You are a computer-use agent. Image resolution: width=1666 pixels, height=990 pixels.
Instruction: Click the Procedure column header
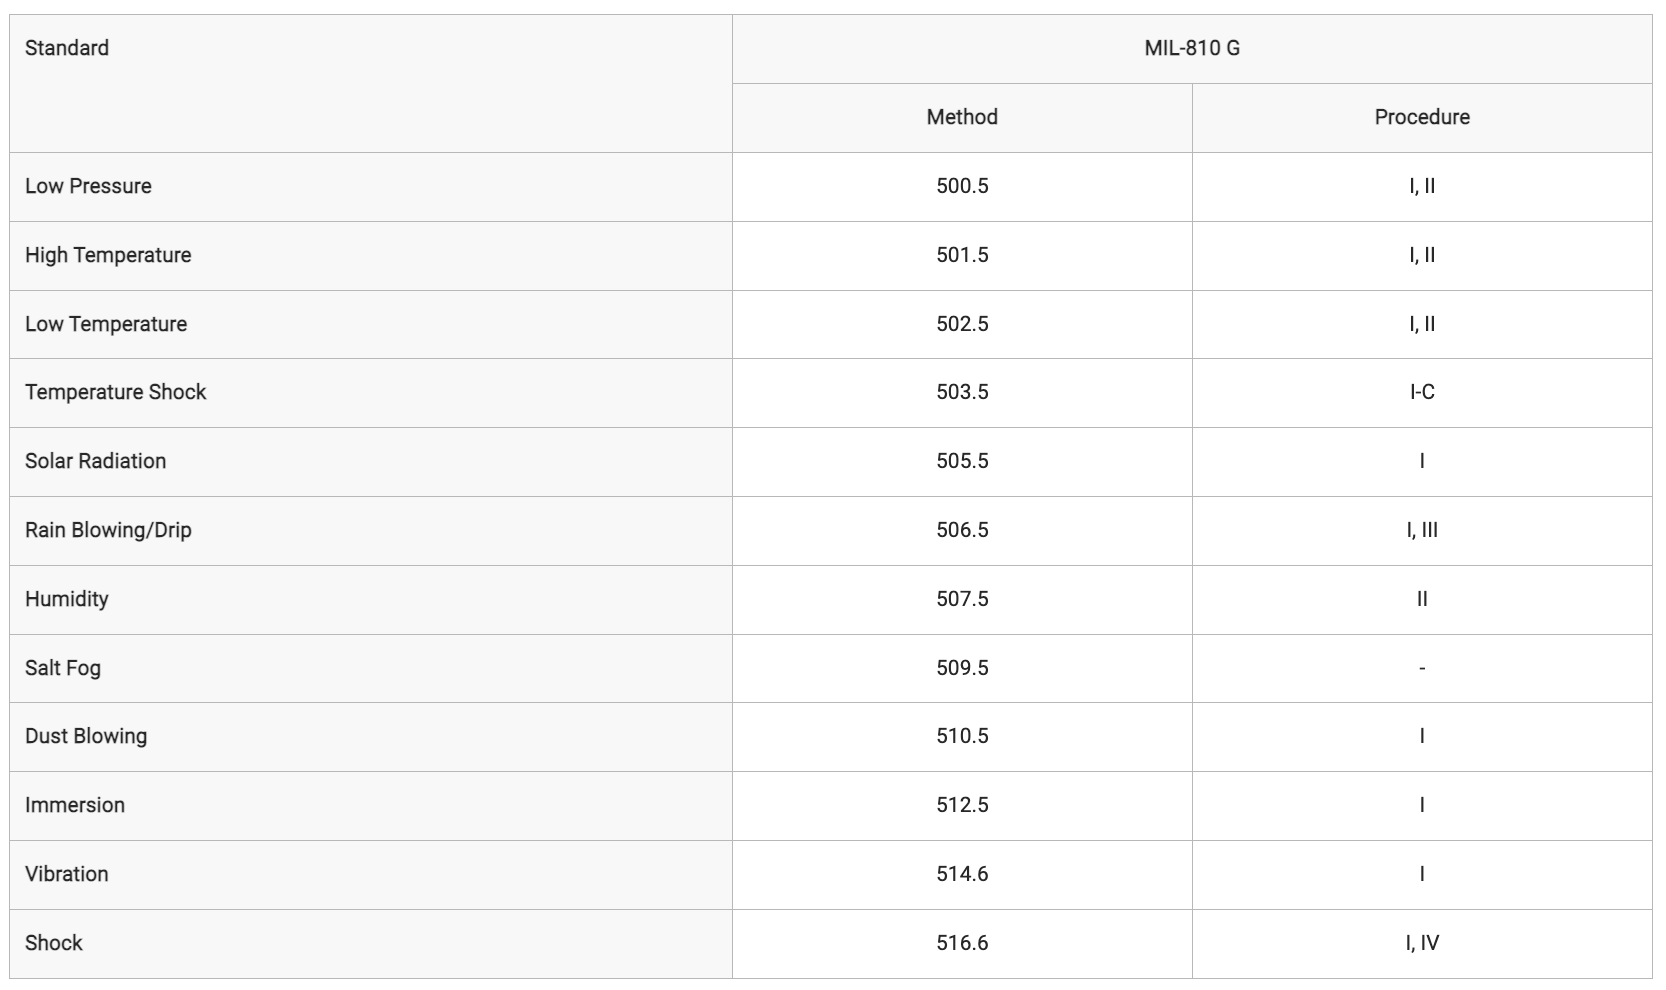pos(1422,117)
